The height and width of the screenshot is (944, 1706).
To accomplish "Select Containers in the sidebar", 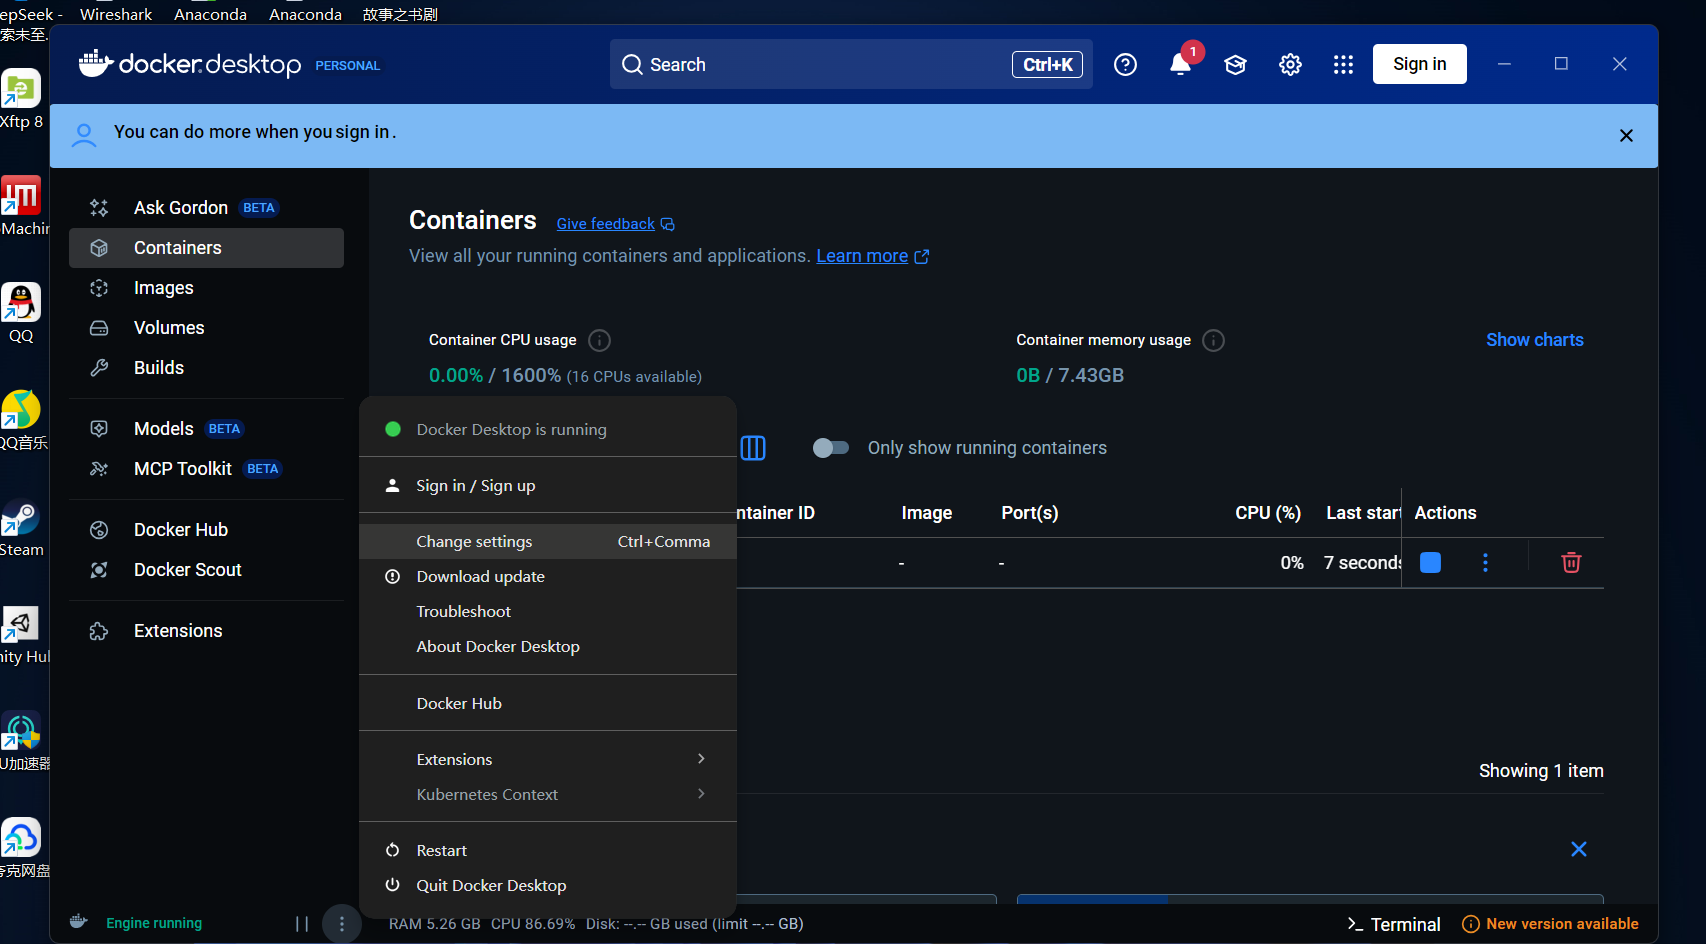I will [x=206, y=248].
